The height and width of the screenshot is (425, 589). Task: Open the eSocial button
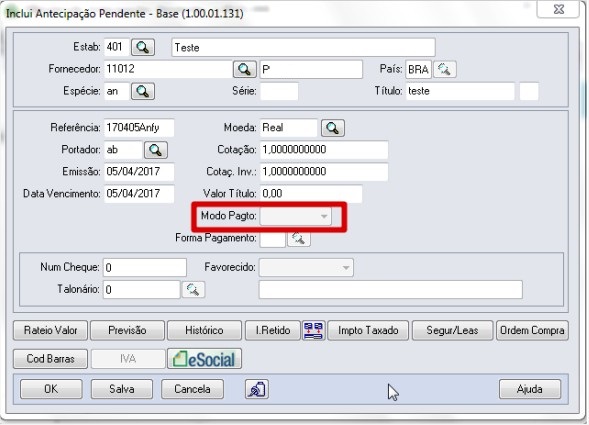click(x=204, y=359)
